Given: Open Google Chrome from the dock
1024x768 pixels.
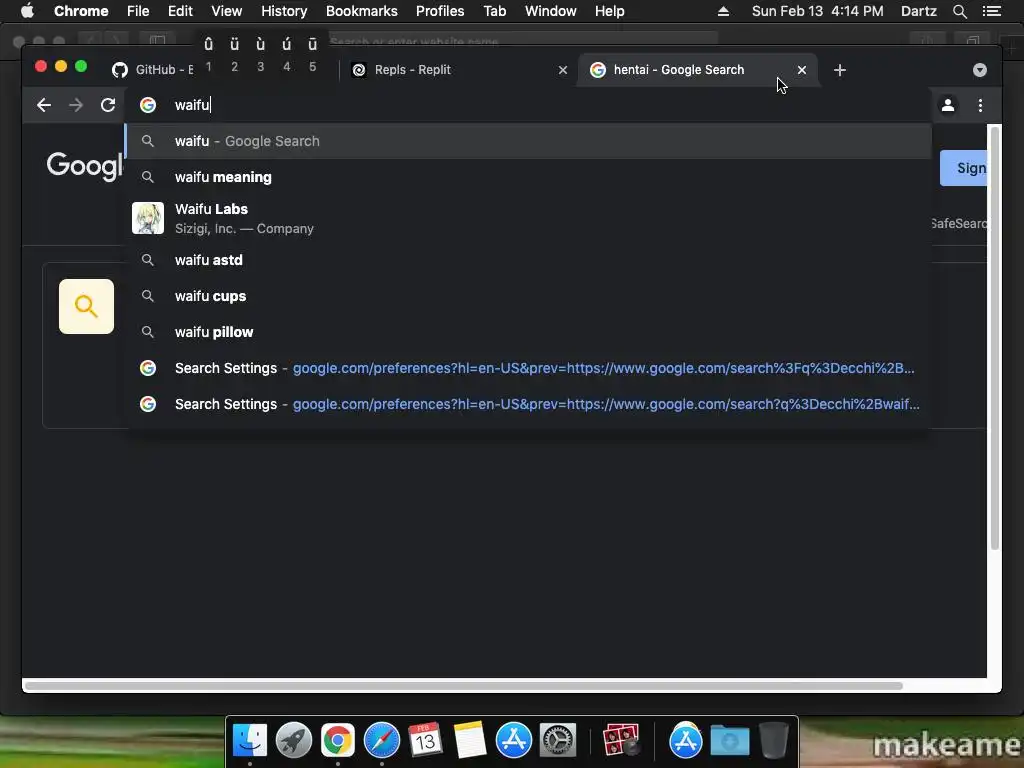Looking at the screenshot, I should tap(338, 741).
